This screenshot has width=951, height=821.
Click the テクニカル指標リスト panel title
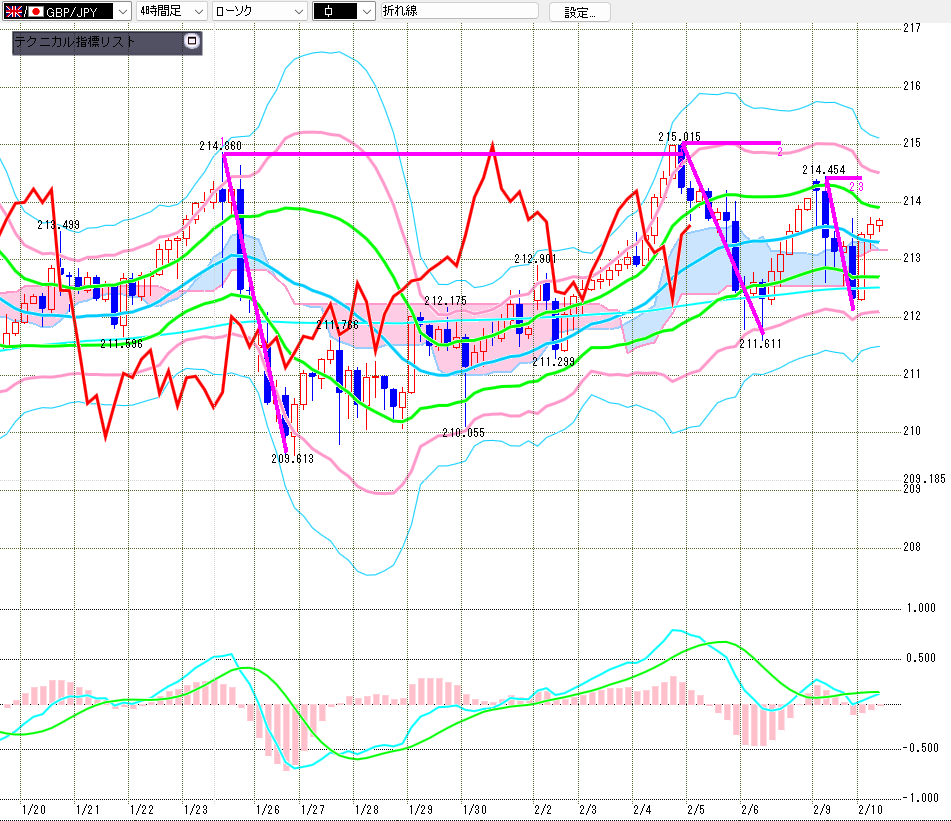[x=75, y=43]
